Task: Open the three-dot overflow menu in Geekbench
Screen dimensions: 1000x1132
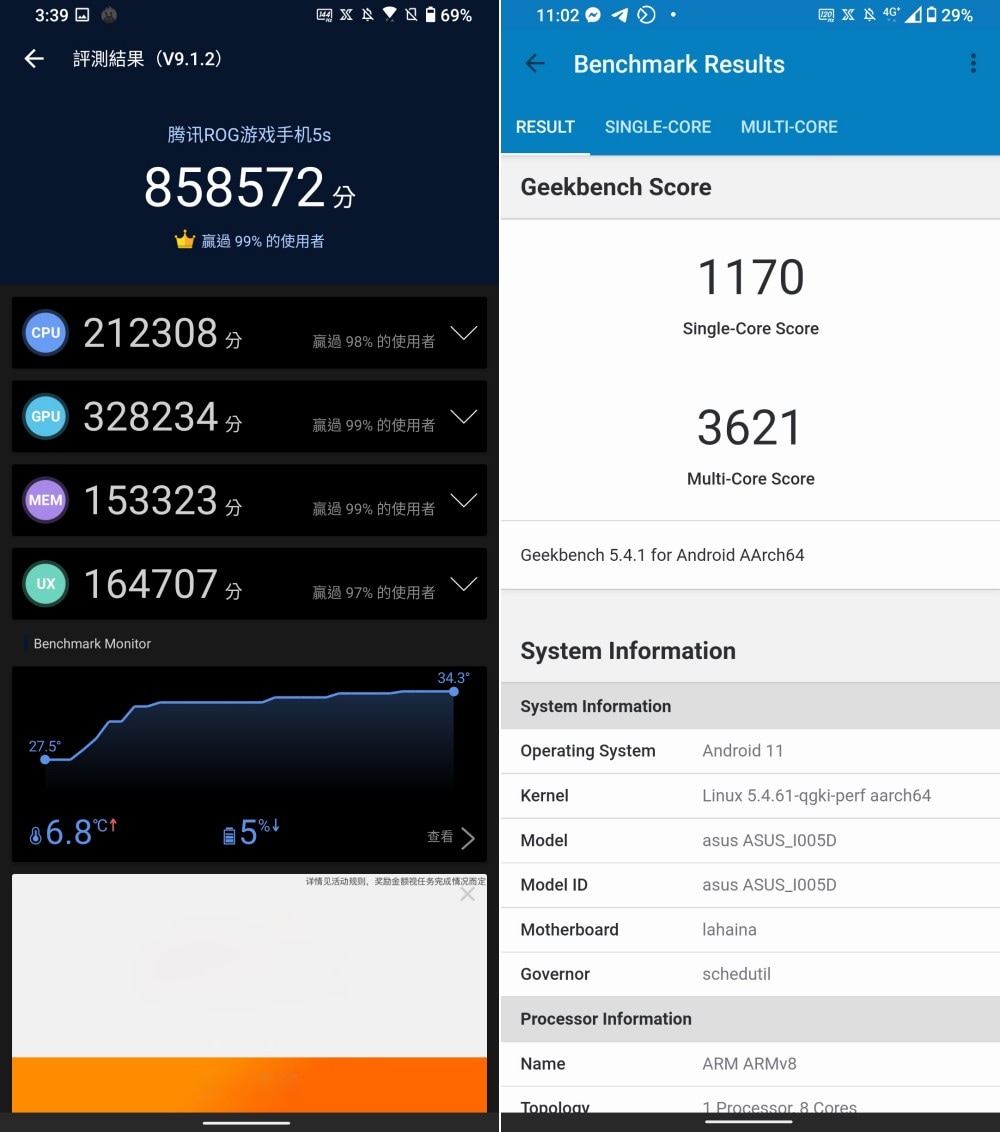Action: coord(973,64)
